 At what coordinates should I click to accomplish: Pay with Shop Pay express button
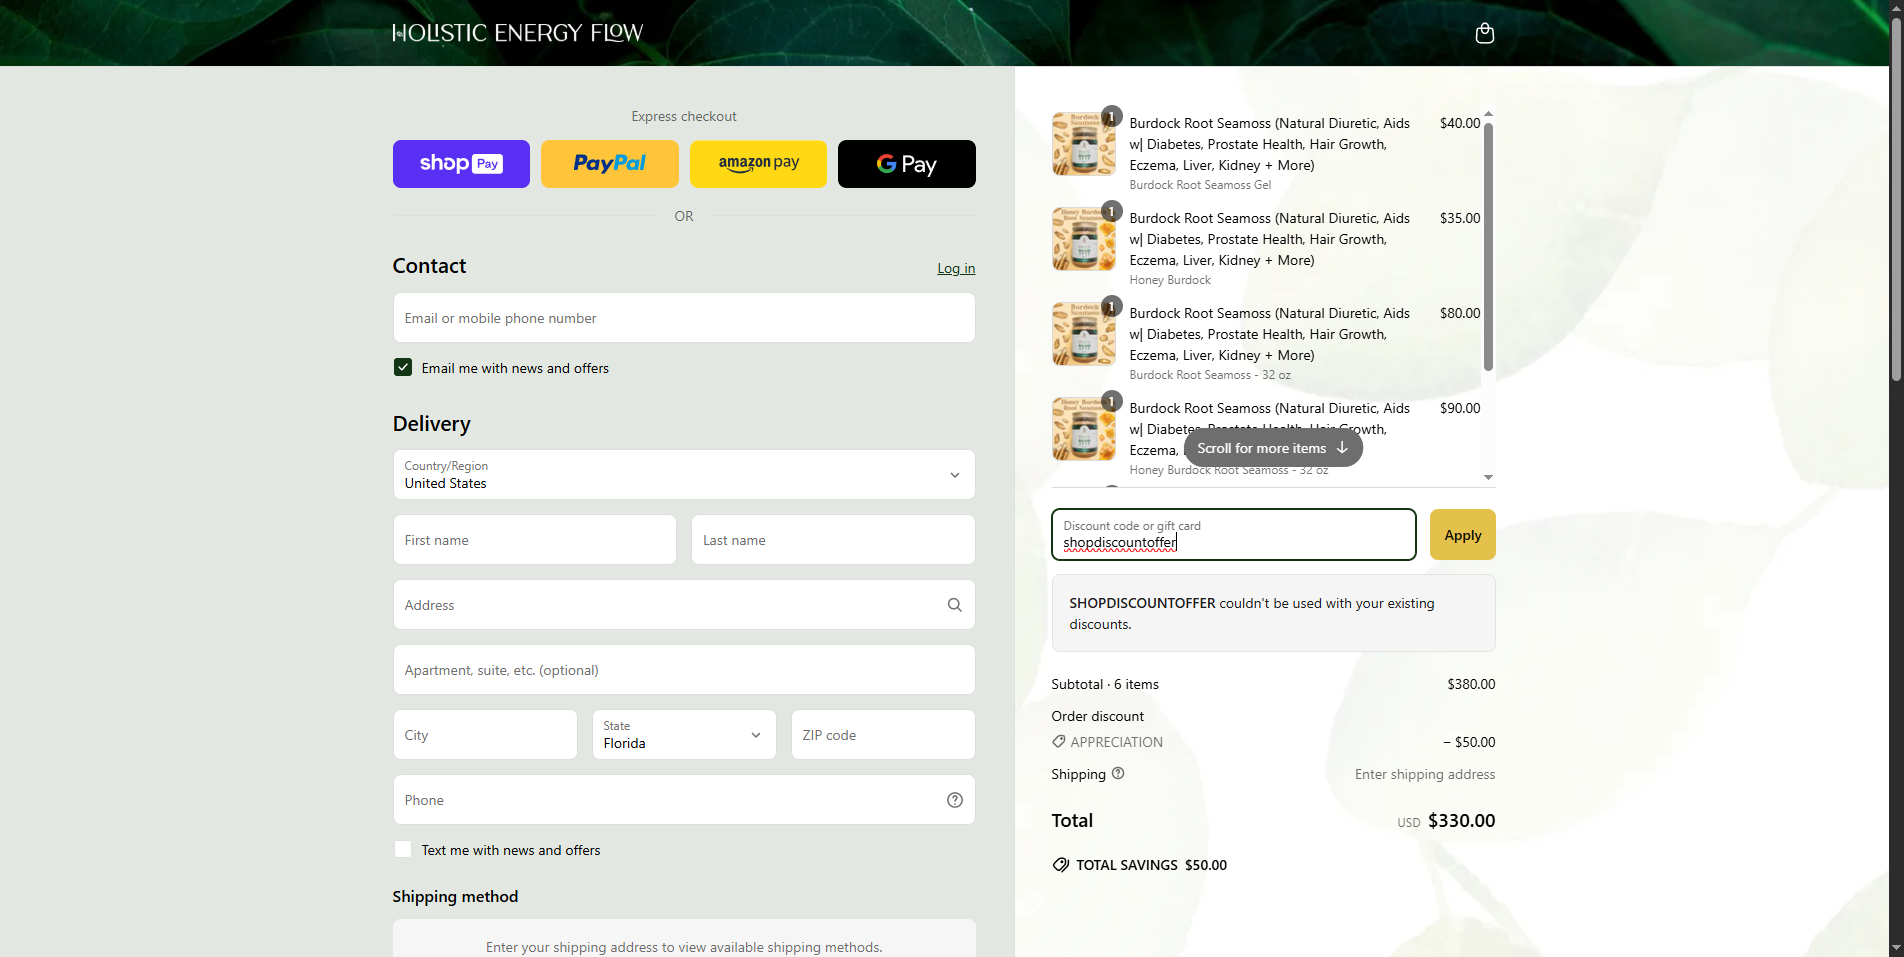(461, 164)
